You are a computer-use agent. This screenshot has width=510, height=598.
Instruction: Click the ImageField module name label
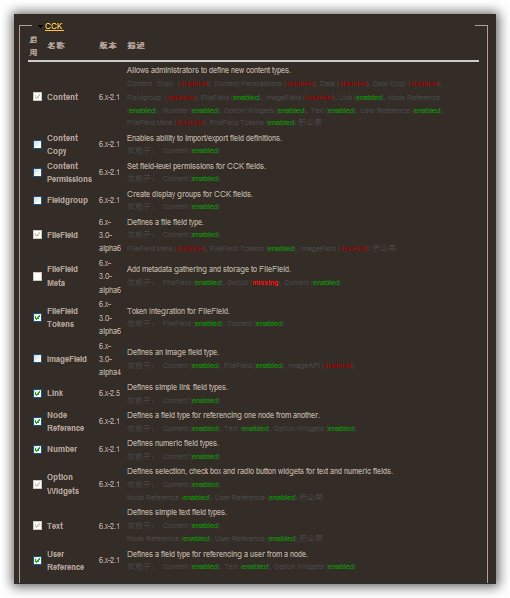(x=67, y=359)
